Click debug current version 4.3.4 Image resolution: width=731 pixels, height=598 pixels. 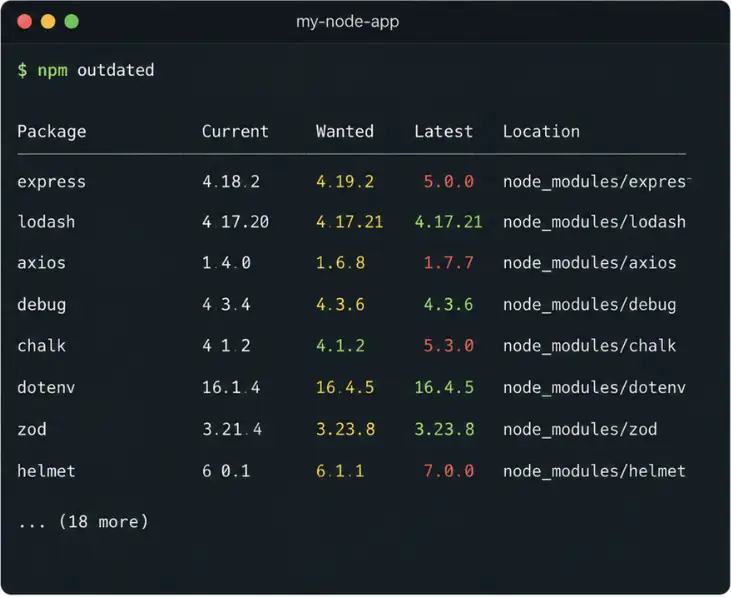(226, 304)
